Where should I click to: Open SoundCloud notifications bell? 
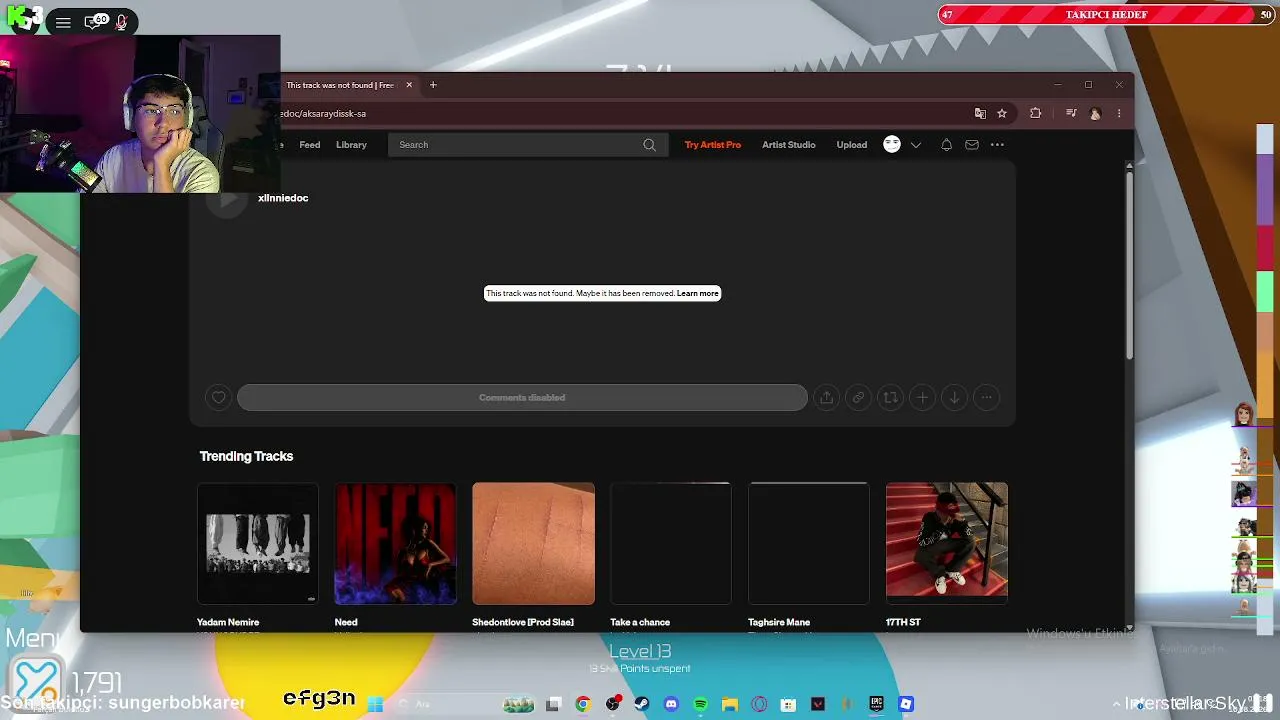click(x=946, y=145)
